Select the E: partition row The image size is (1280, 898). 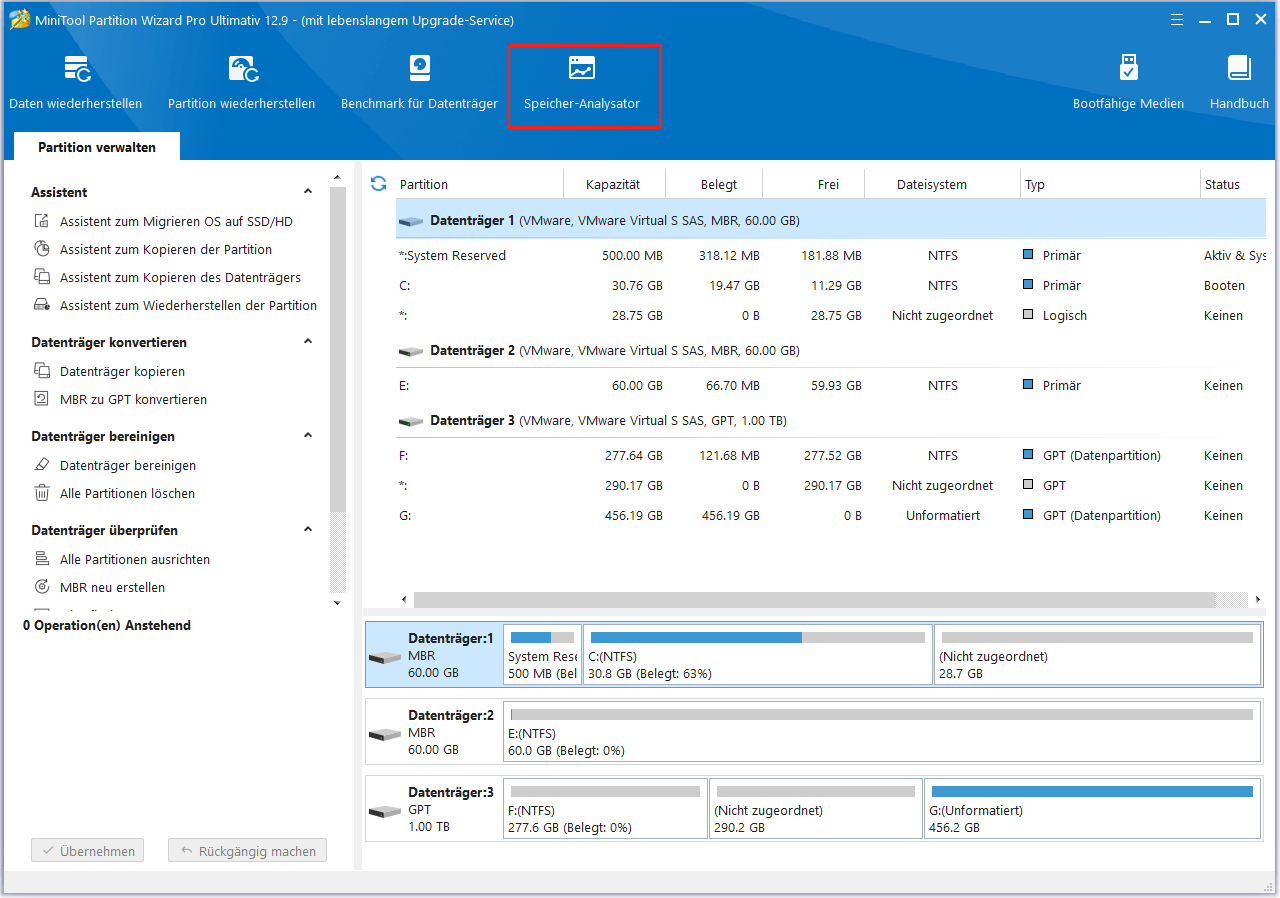(x=830, y=386)
